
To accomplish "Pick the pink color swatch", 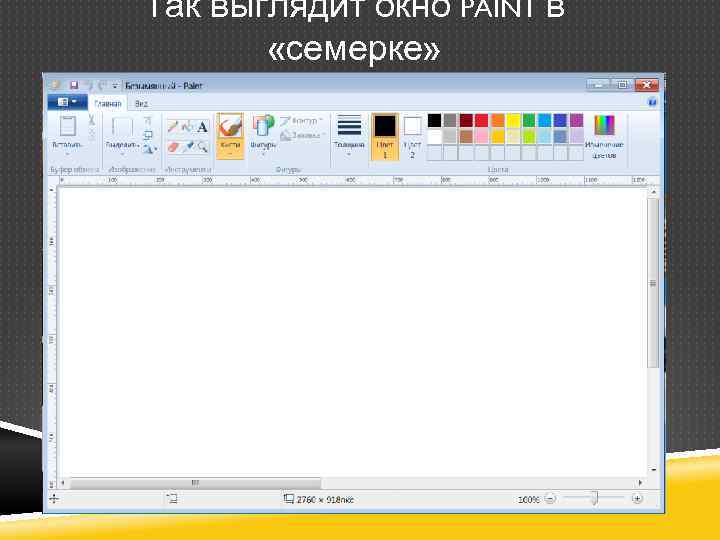I will pyautogui.click(x=482, y=136).
